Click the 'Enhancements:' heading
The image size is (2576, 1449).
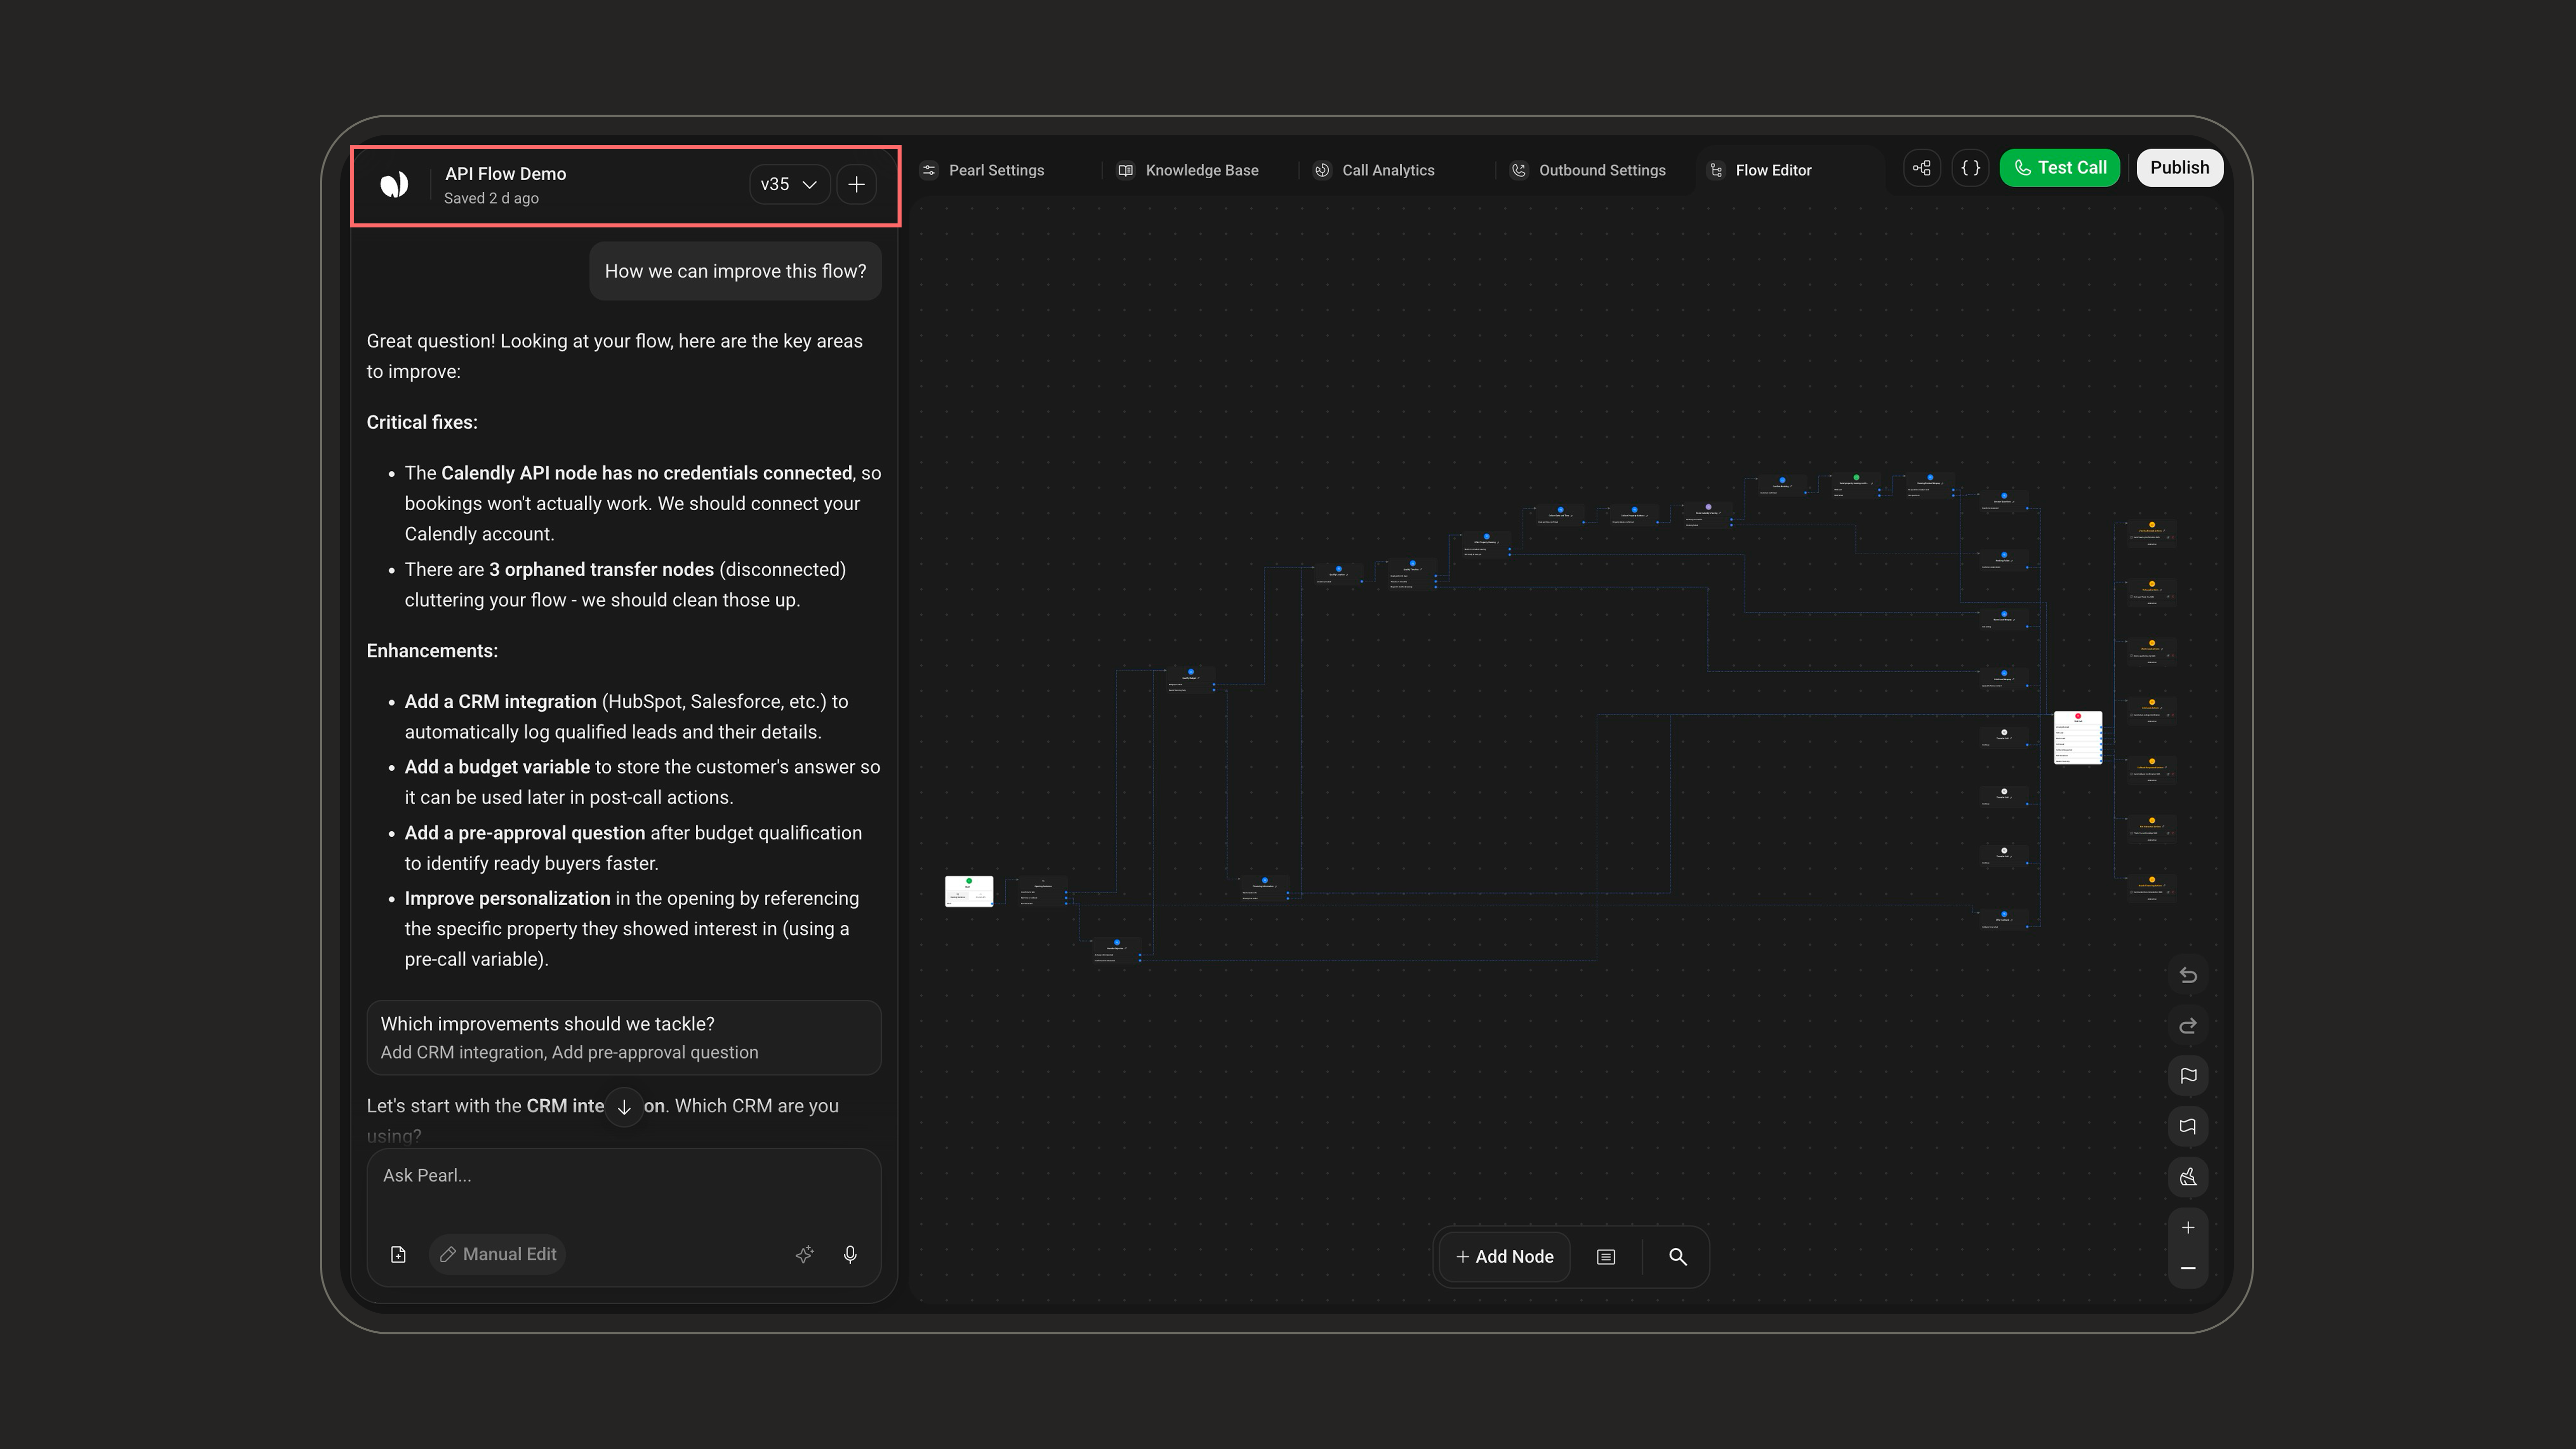pyautogui.click(x=432, y=651)
